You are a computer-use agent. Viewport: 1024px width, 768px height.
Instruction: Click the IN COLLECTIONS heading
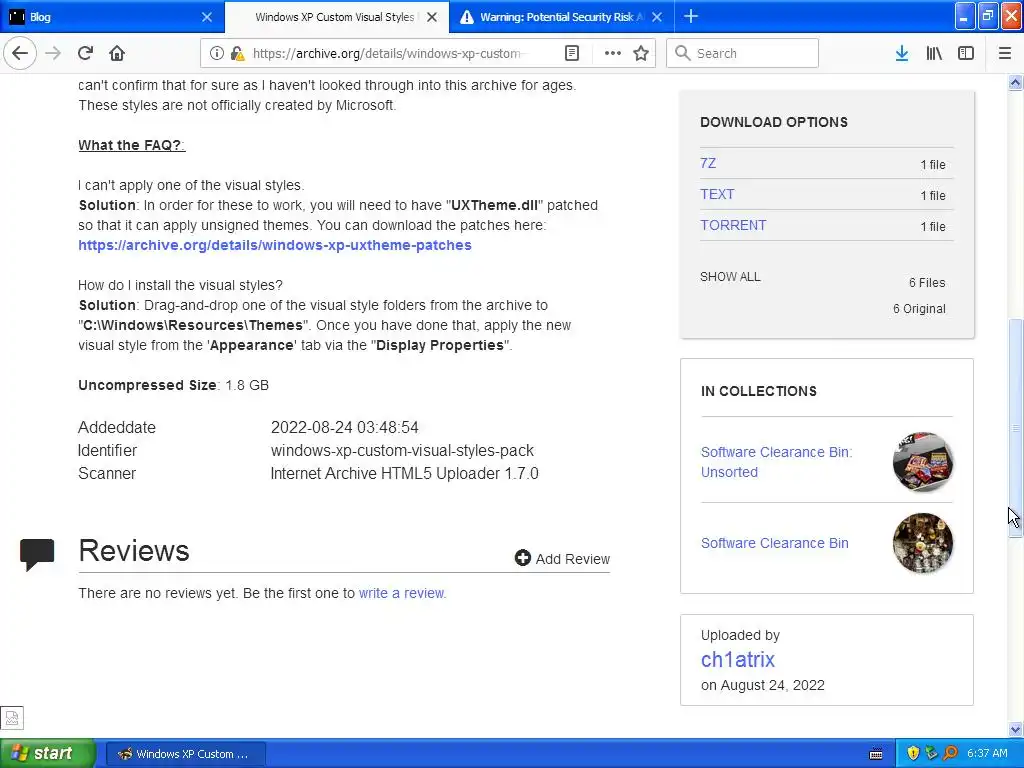click(x=758, y=391)
